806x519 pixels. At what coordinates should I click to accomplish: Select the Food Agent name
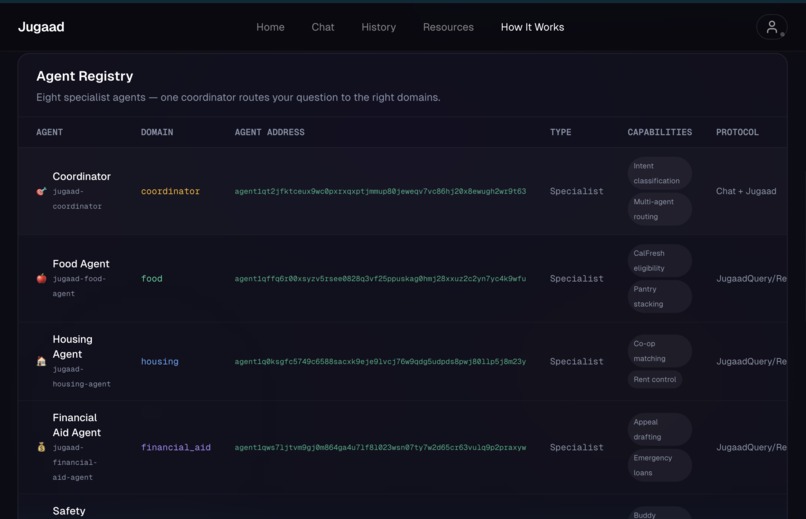(x=81, y=264)
